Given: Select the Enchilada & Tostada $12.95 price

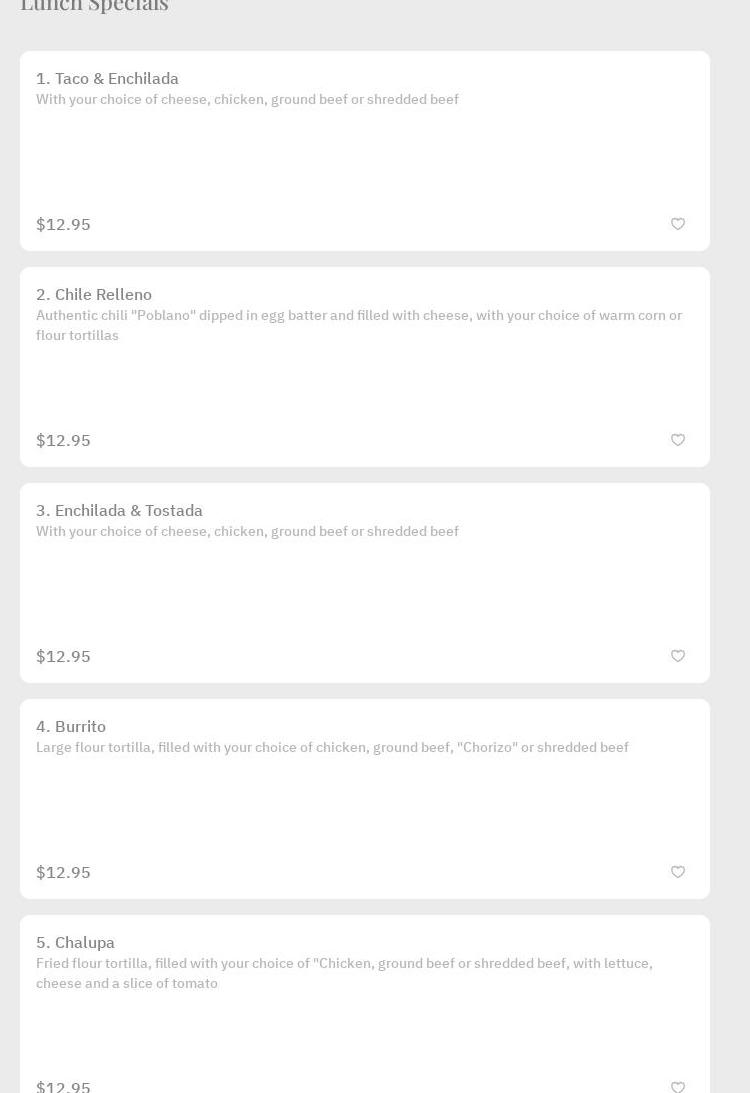Looking at the screenshot, I should pos(63,657).
